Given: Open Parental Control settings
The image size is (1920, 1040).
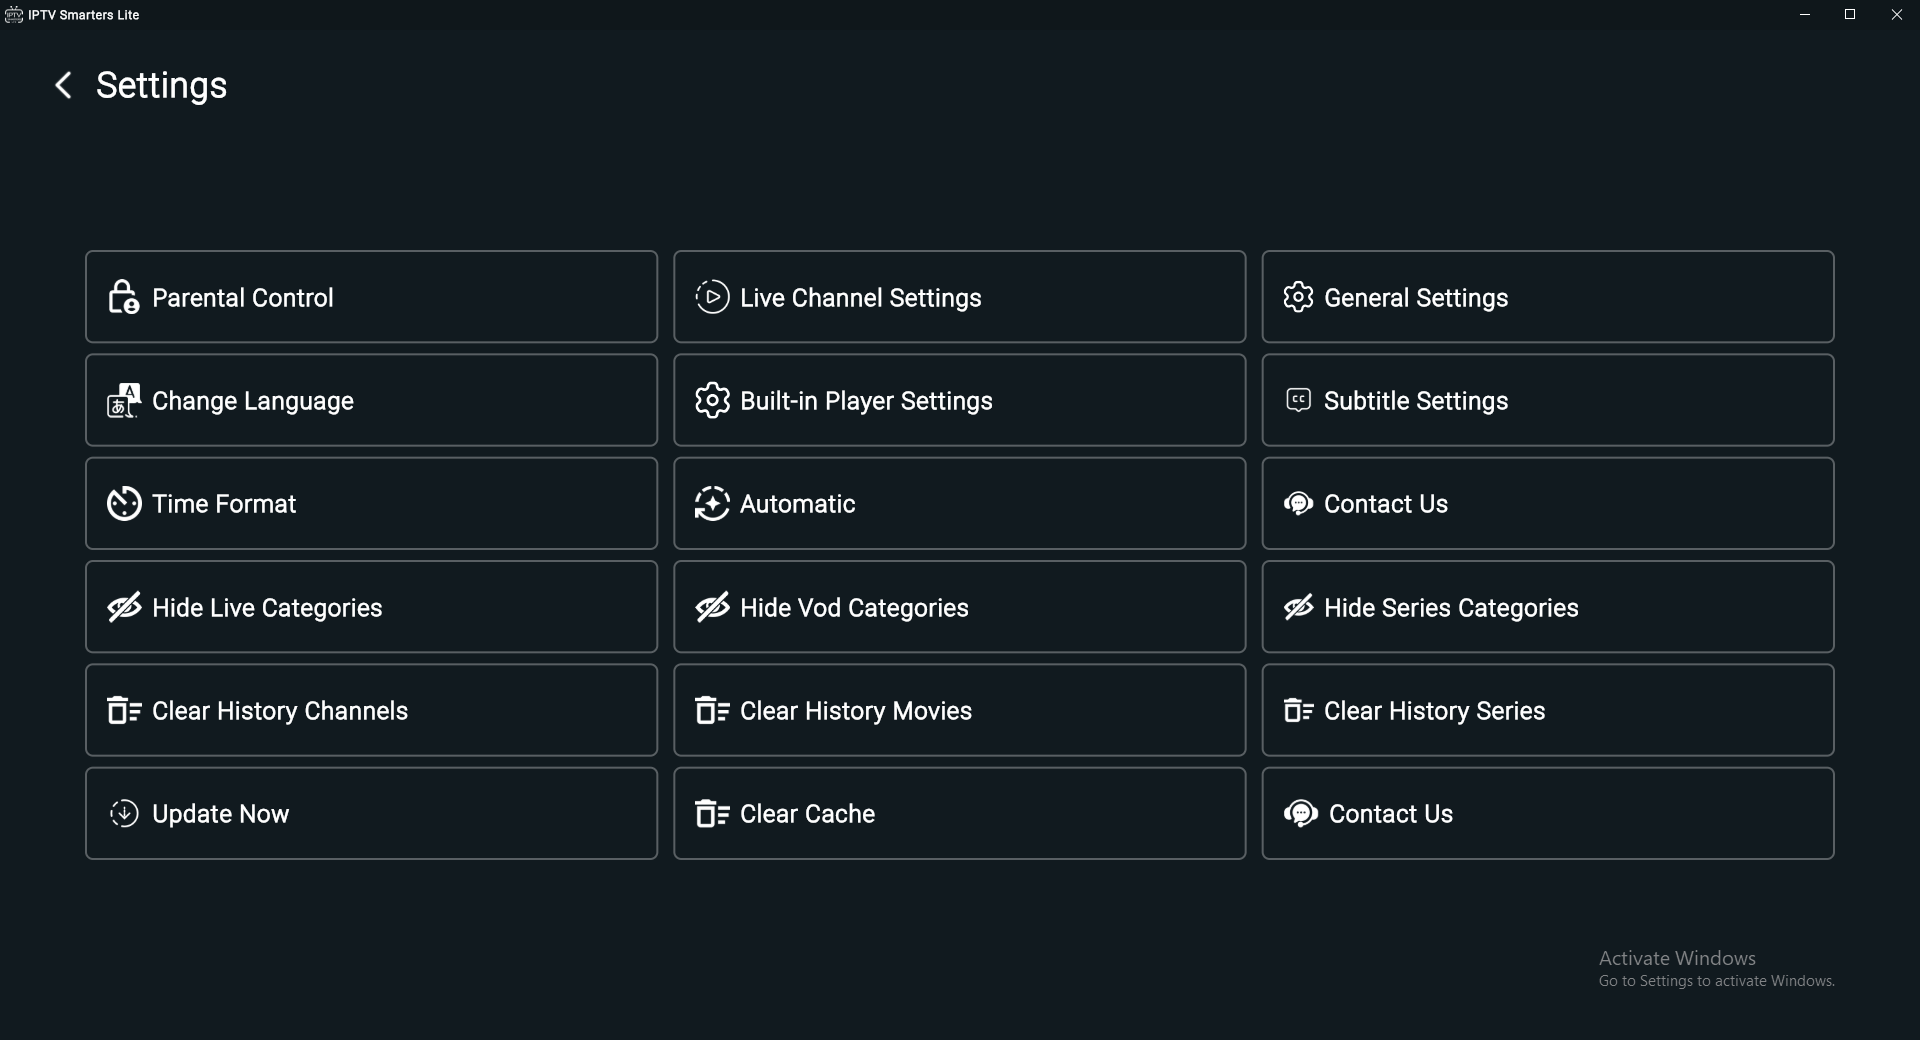Looking at the screenshot, I should pyautogui.click(x=370, y=297).
